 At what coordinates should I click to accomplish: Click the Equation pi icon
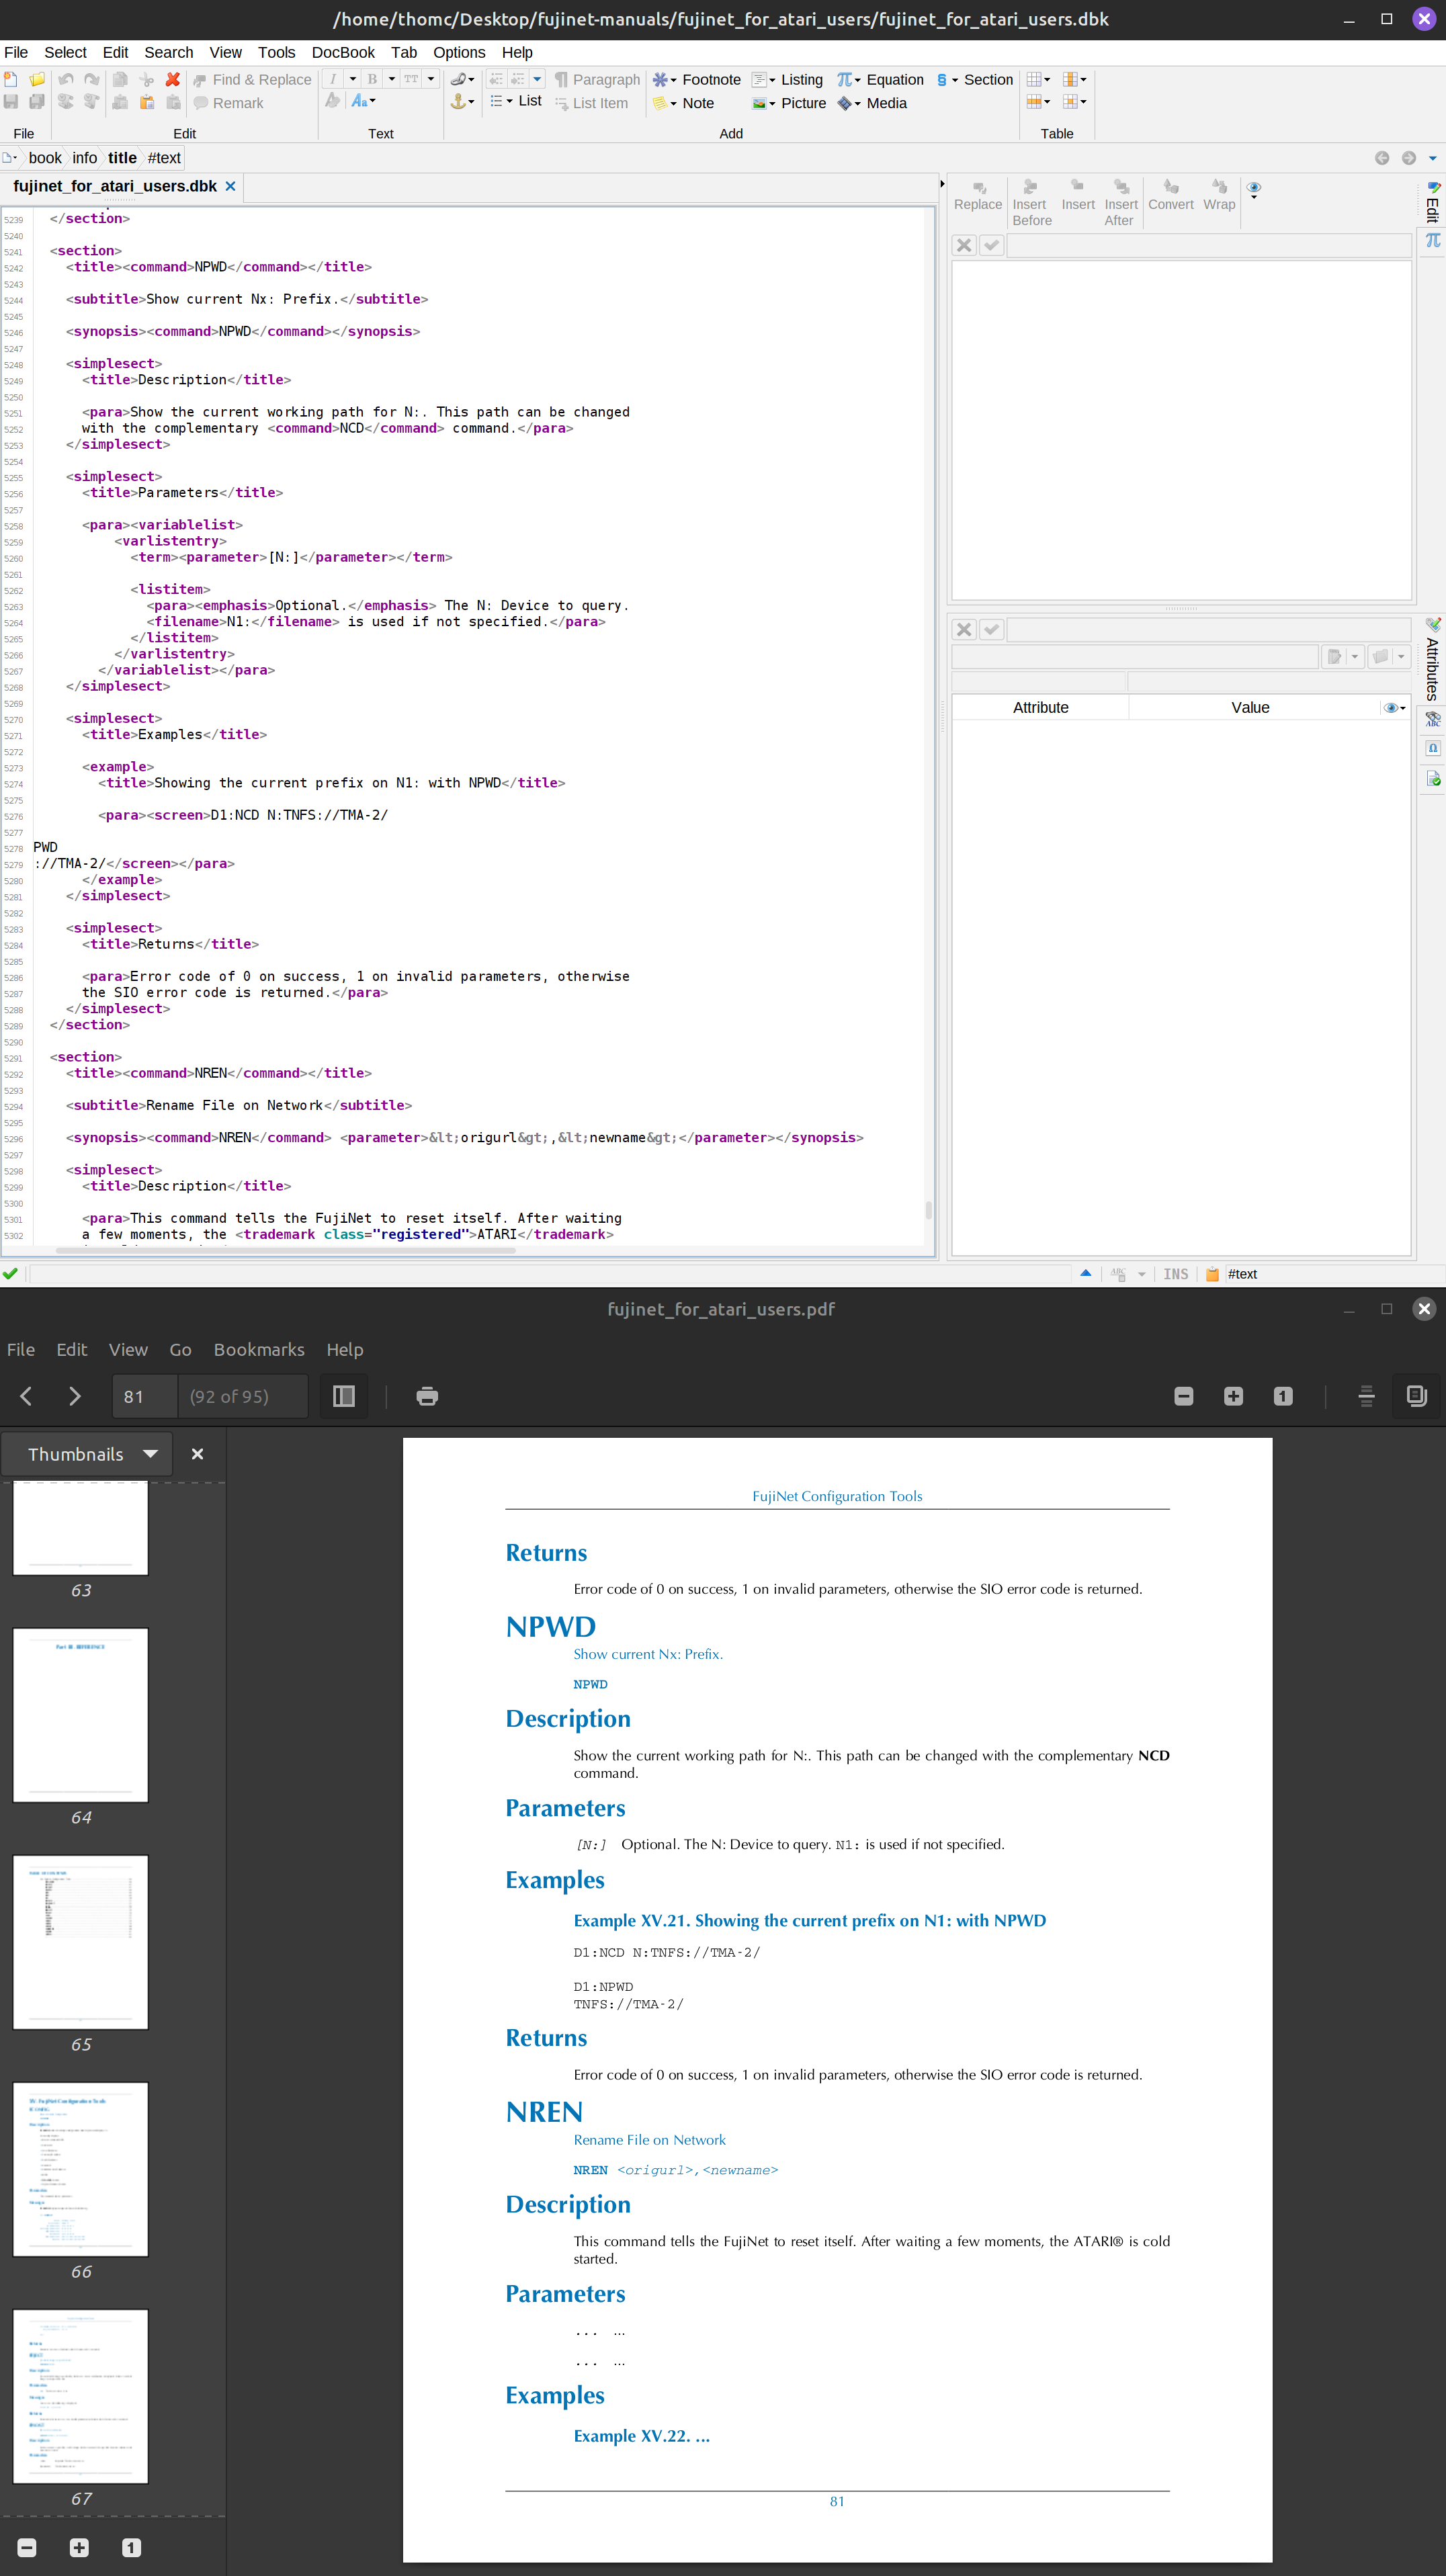pos(845,79)
